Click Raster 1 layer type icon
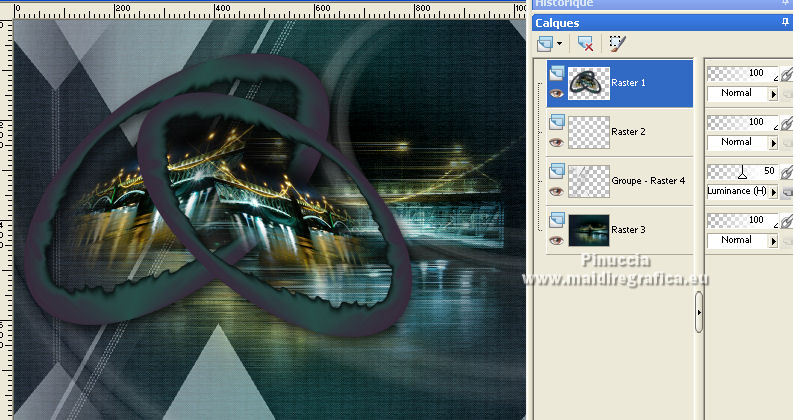The image size is (793, 420). click(556, 73)
